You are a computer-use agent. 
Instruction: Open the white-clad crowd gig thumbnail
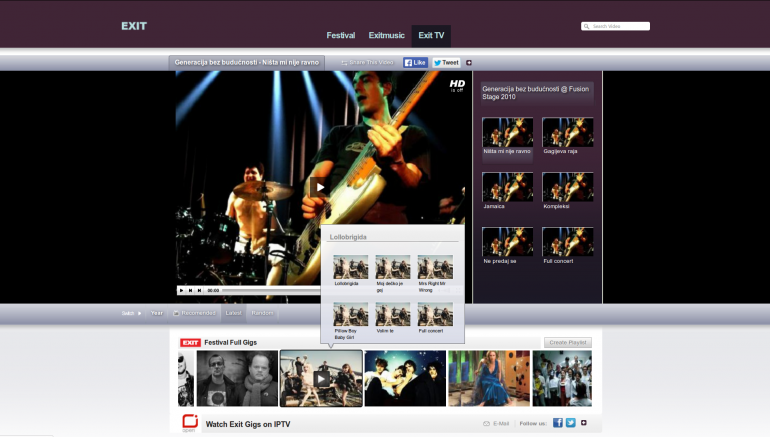(x=562, y=378)
